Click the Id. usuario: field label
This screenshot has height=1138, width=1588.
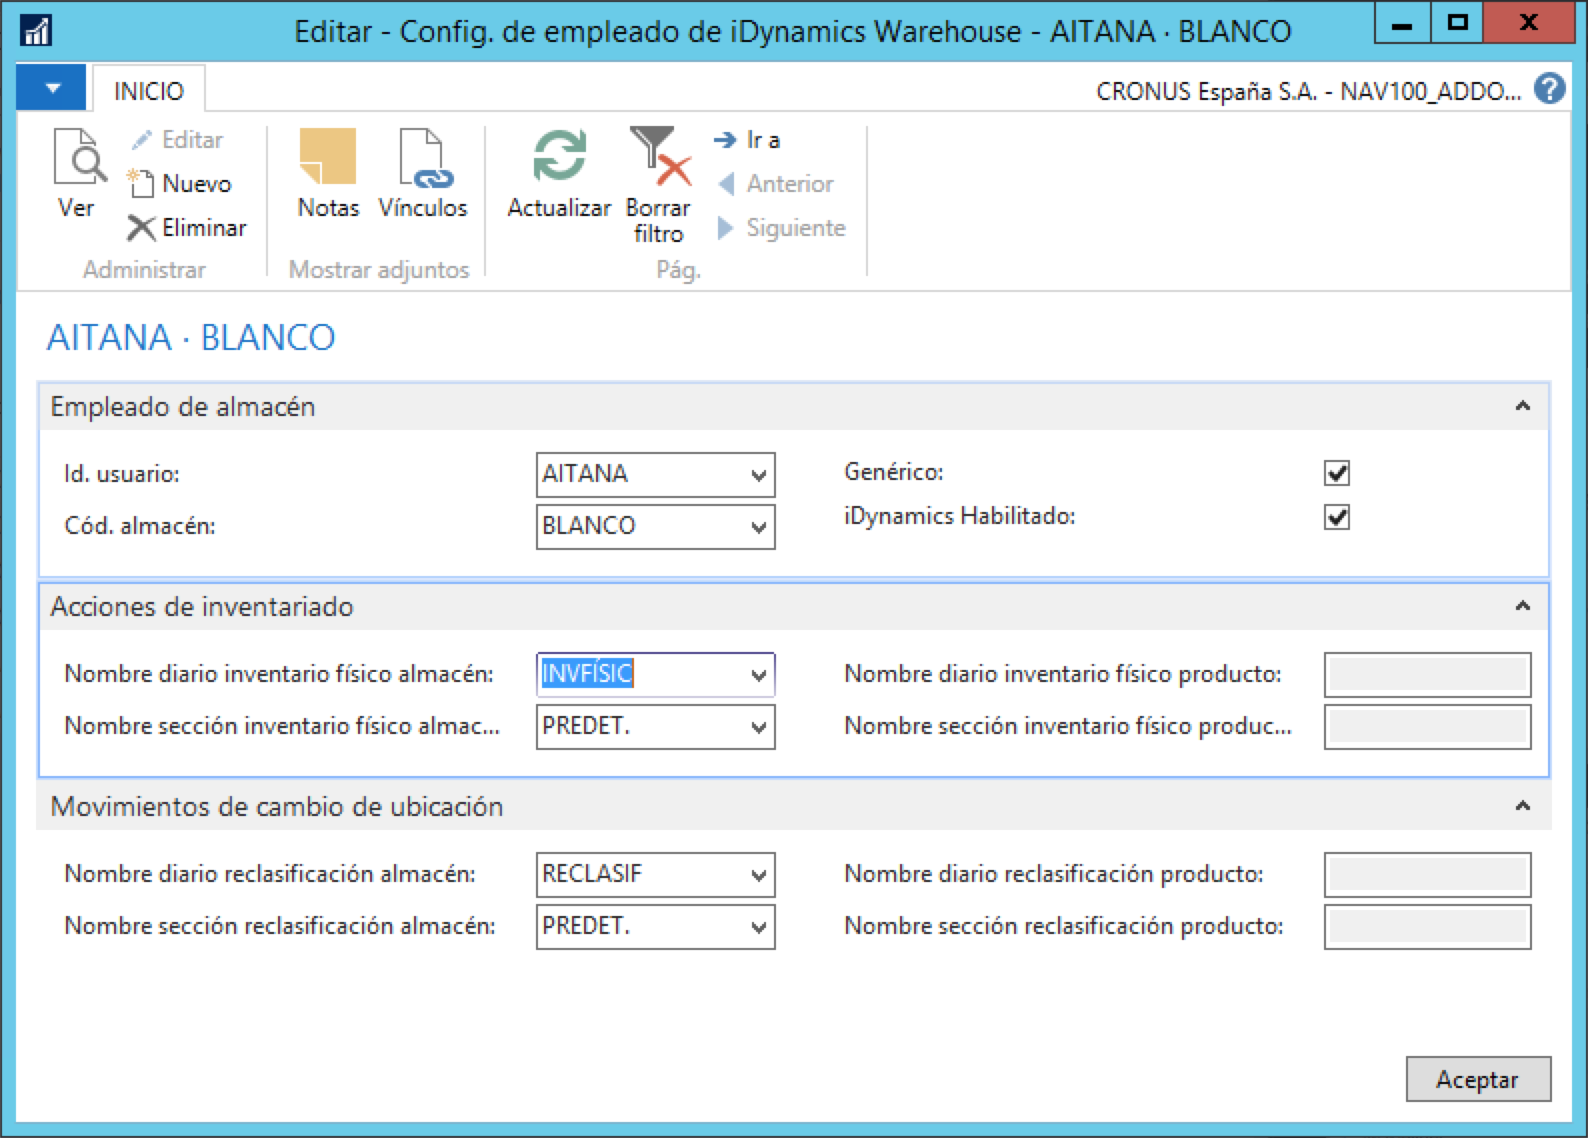[122, 474]
